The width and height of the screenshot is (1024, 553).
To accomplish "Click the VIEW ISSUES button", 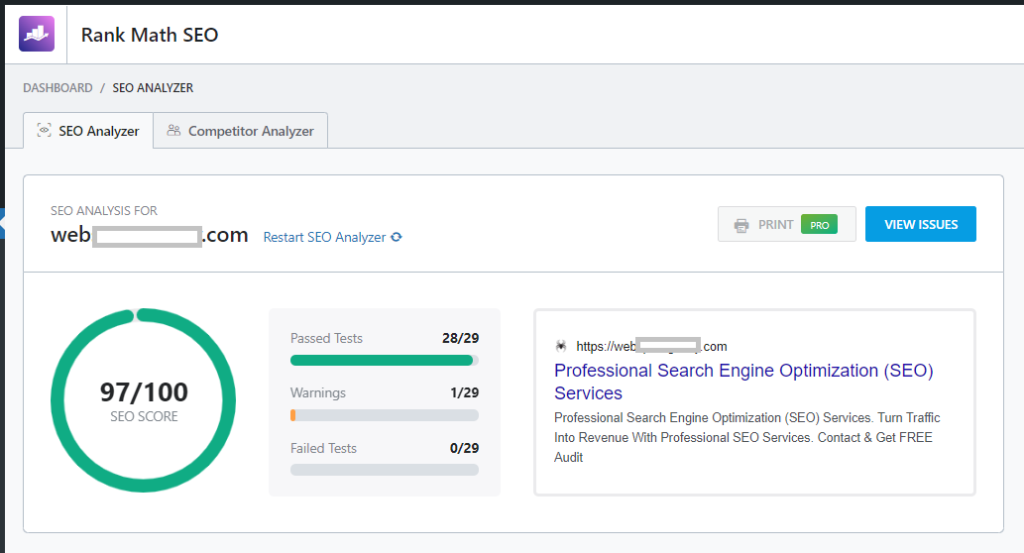I will [x=921, y=224].
